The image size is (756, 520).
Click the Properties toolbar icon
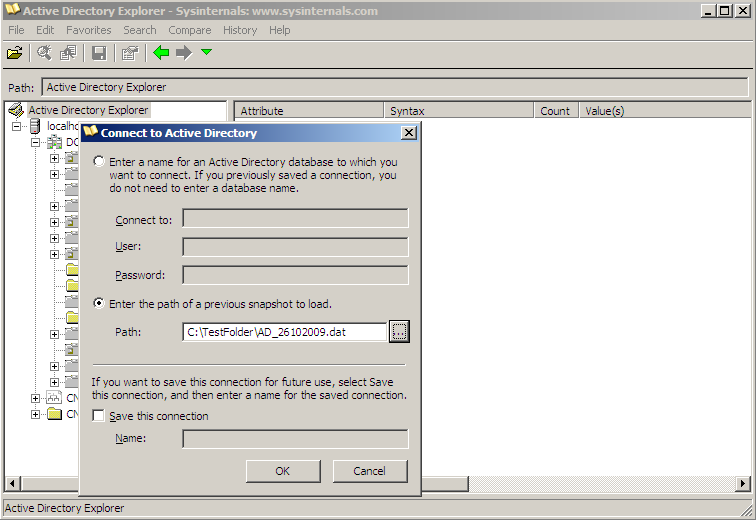point(130,53)
